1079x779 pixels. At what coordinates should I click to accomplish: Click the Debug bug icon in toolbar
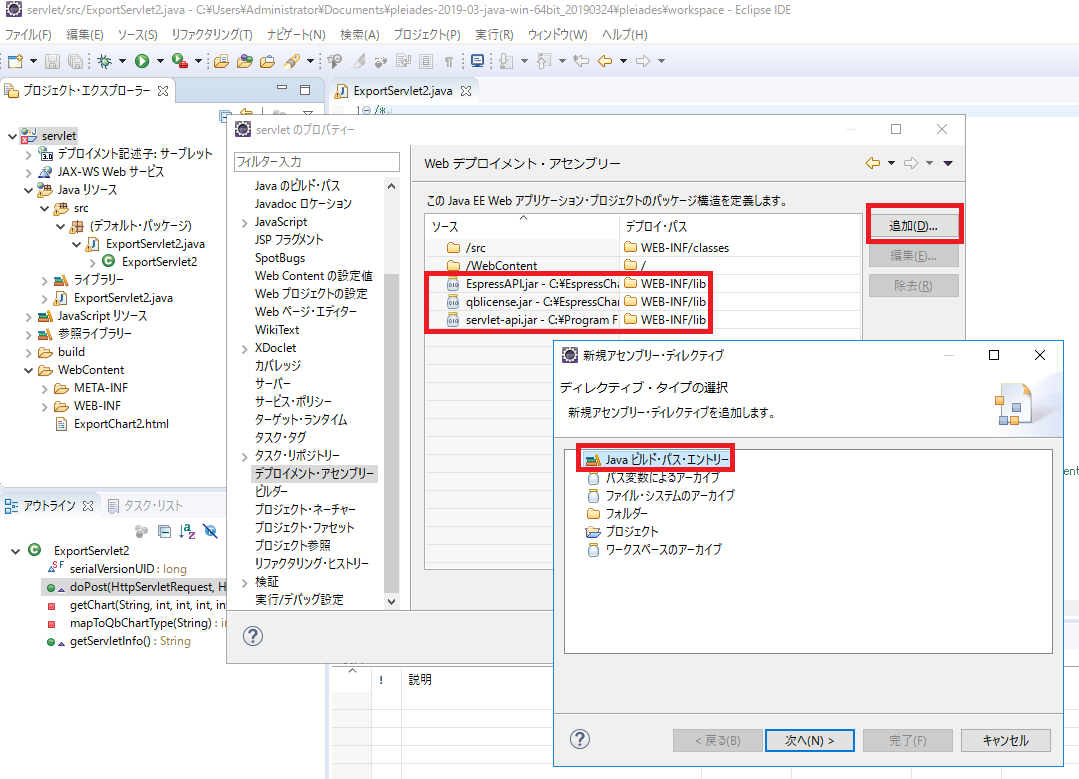(x=105, y=62)
